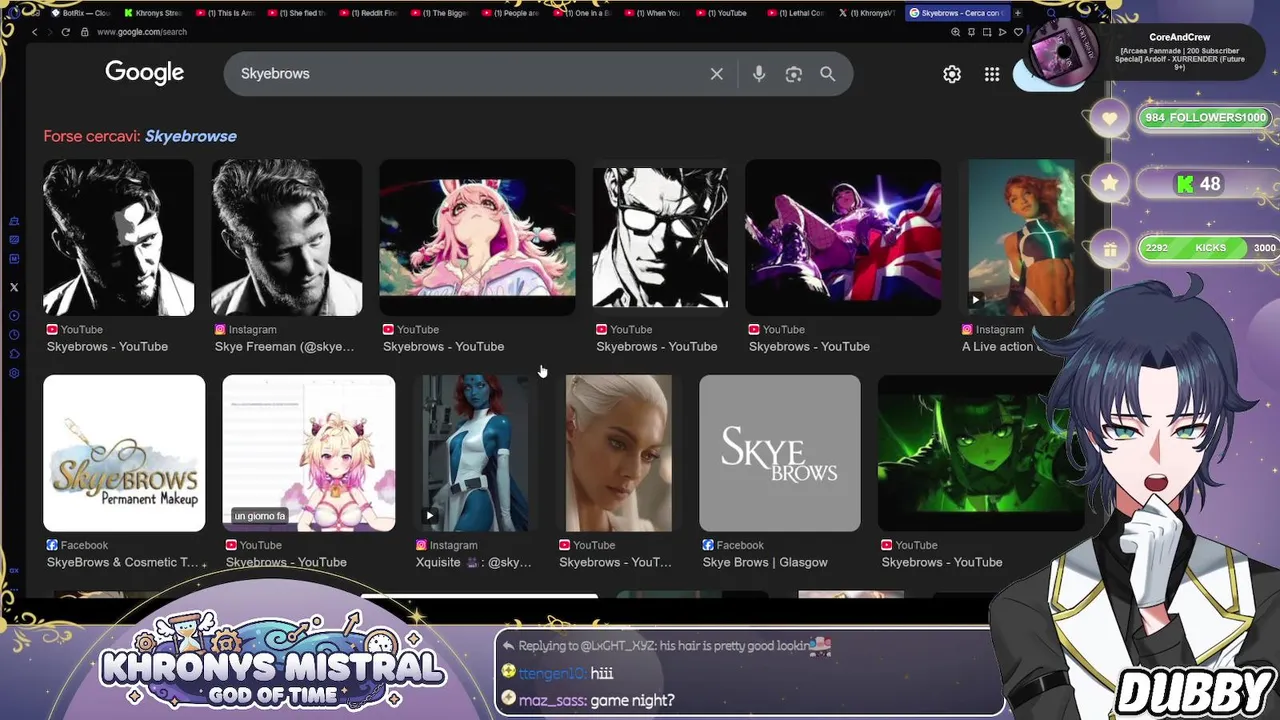Open the X icon in sidebar
The width and height of the screenshot is (1280, 720).
(14, 287)
